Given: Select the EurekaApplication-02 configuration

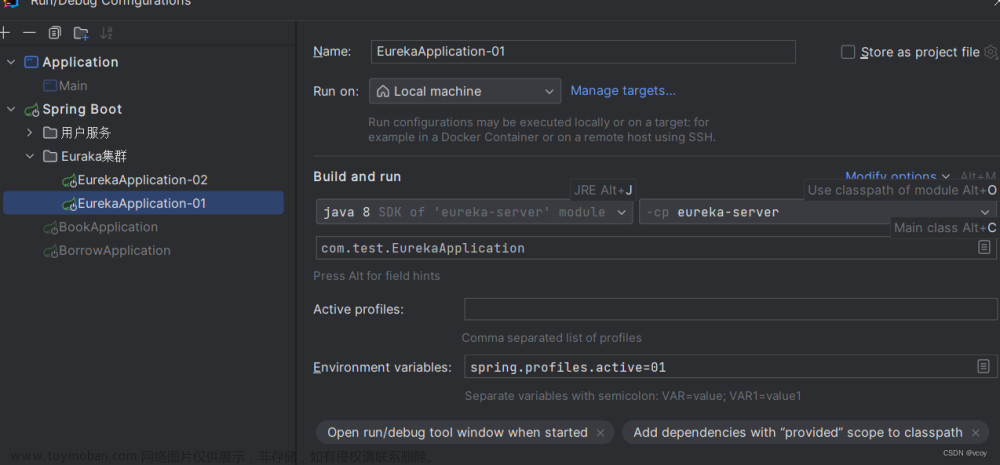Looking at the screenshot, I should point(143,180).
